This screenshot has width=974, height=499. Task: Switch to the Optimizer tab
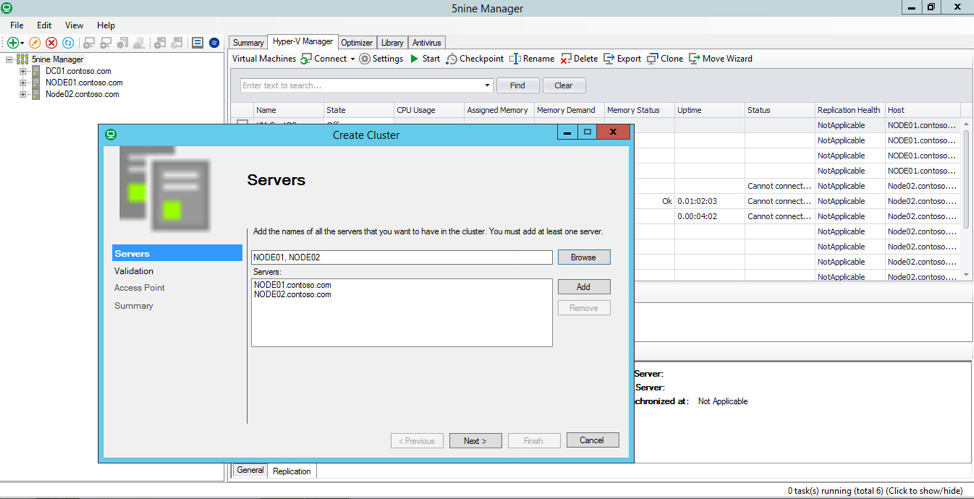click(357, 43)
